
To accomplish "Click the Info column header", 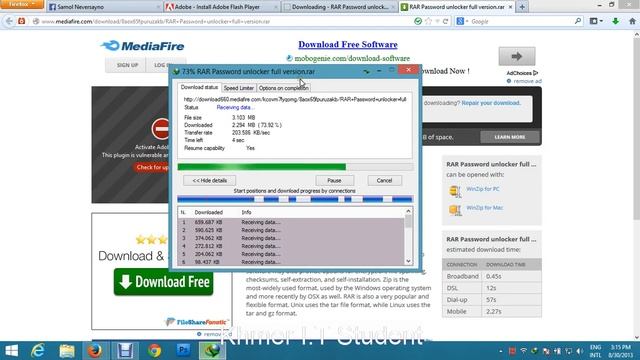I will 246,212.
